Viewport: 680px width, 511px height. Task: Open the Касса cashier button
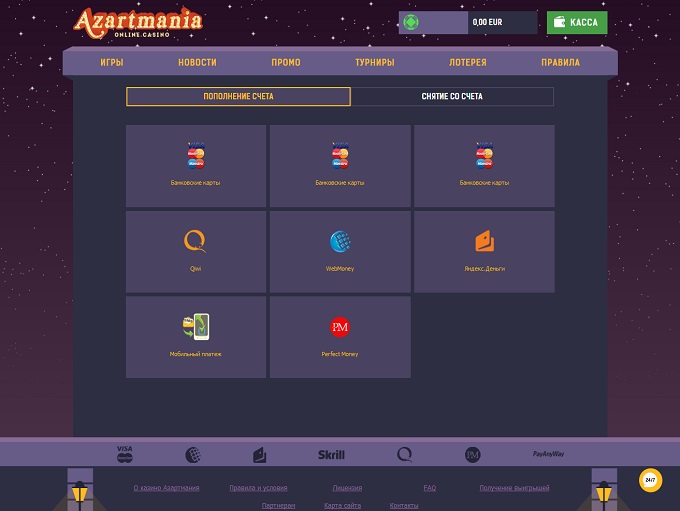577,23
